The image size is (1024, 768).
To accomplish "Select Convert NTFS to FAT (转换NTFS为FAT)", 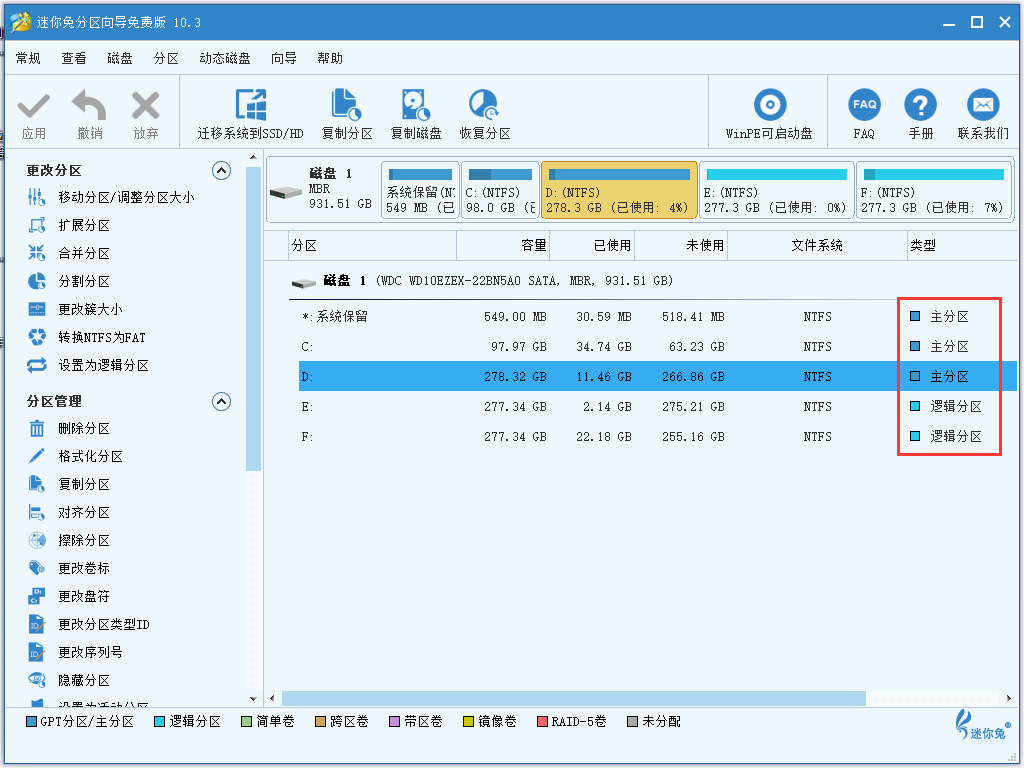I will [x=87, y=338].
